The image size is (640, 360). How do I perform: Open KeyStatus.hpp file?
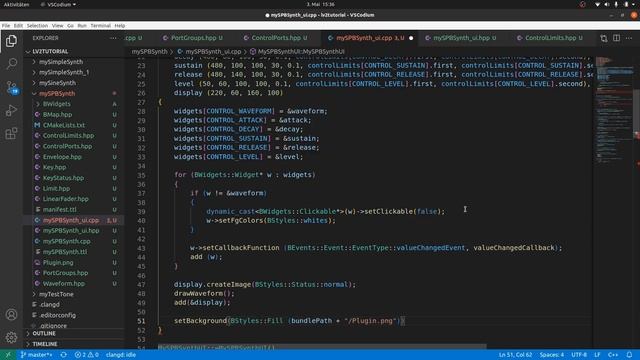click(73, 178)
